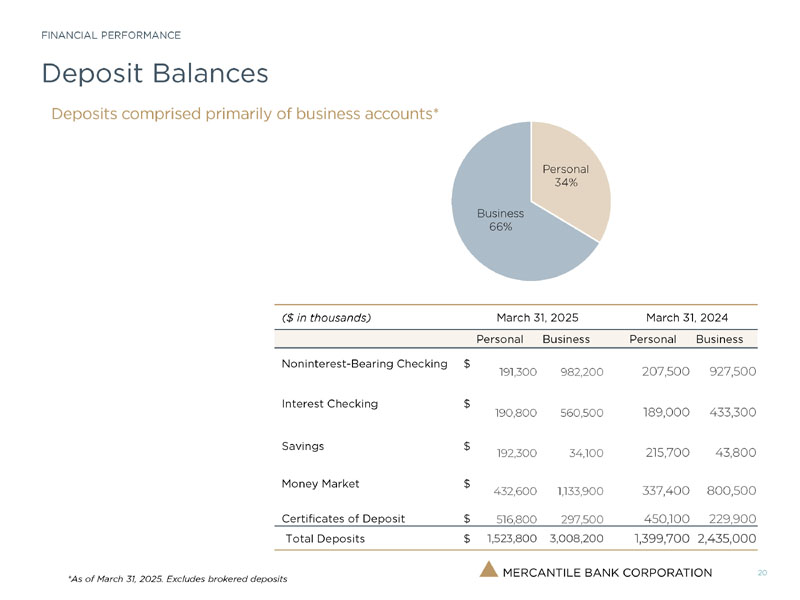Click the FINANCIAL PERFORMANCE section header

coord(111,35)
